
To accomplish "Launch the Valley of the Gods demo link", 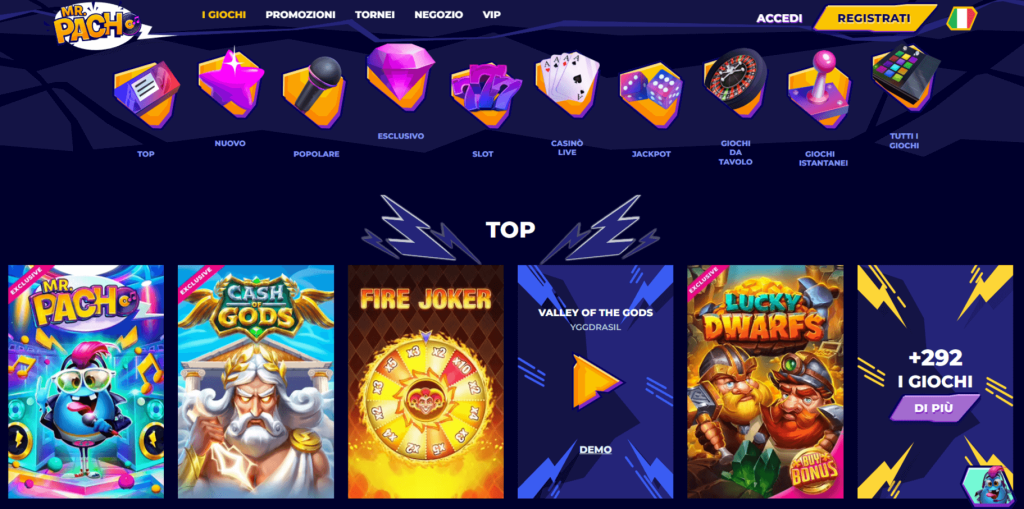I will tap(596, 450).
